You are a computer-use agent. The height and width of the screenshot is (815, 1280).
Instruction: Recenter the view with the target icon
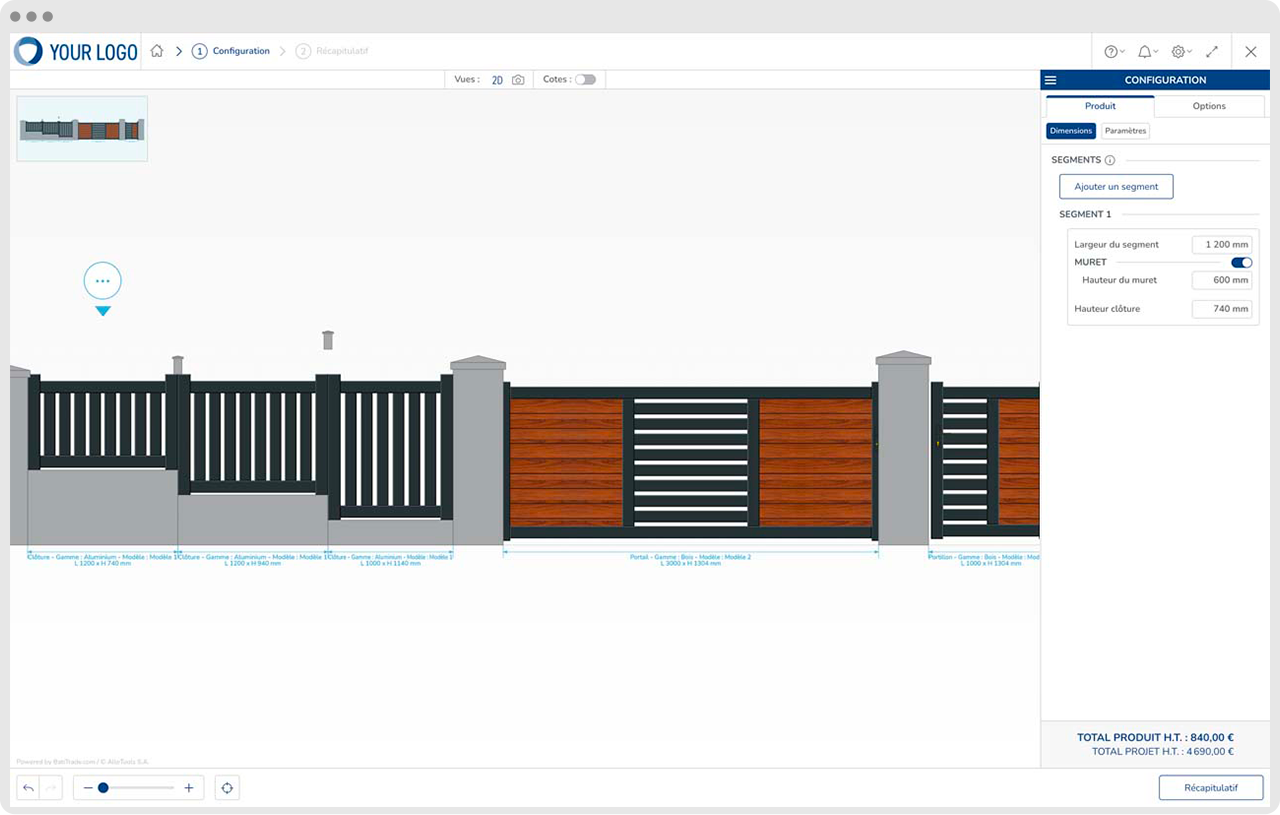point(227,788)
